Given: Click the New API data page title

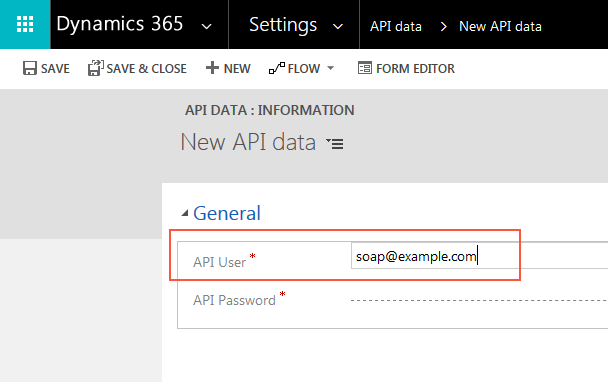Looking at the screenshot, I should coord(248,142).
